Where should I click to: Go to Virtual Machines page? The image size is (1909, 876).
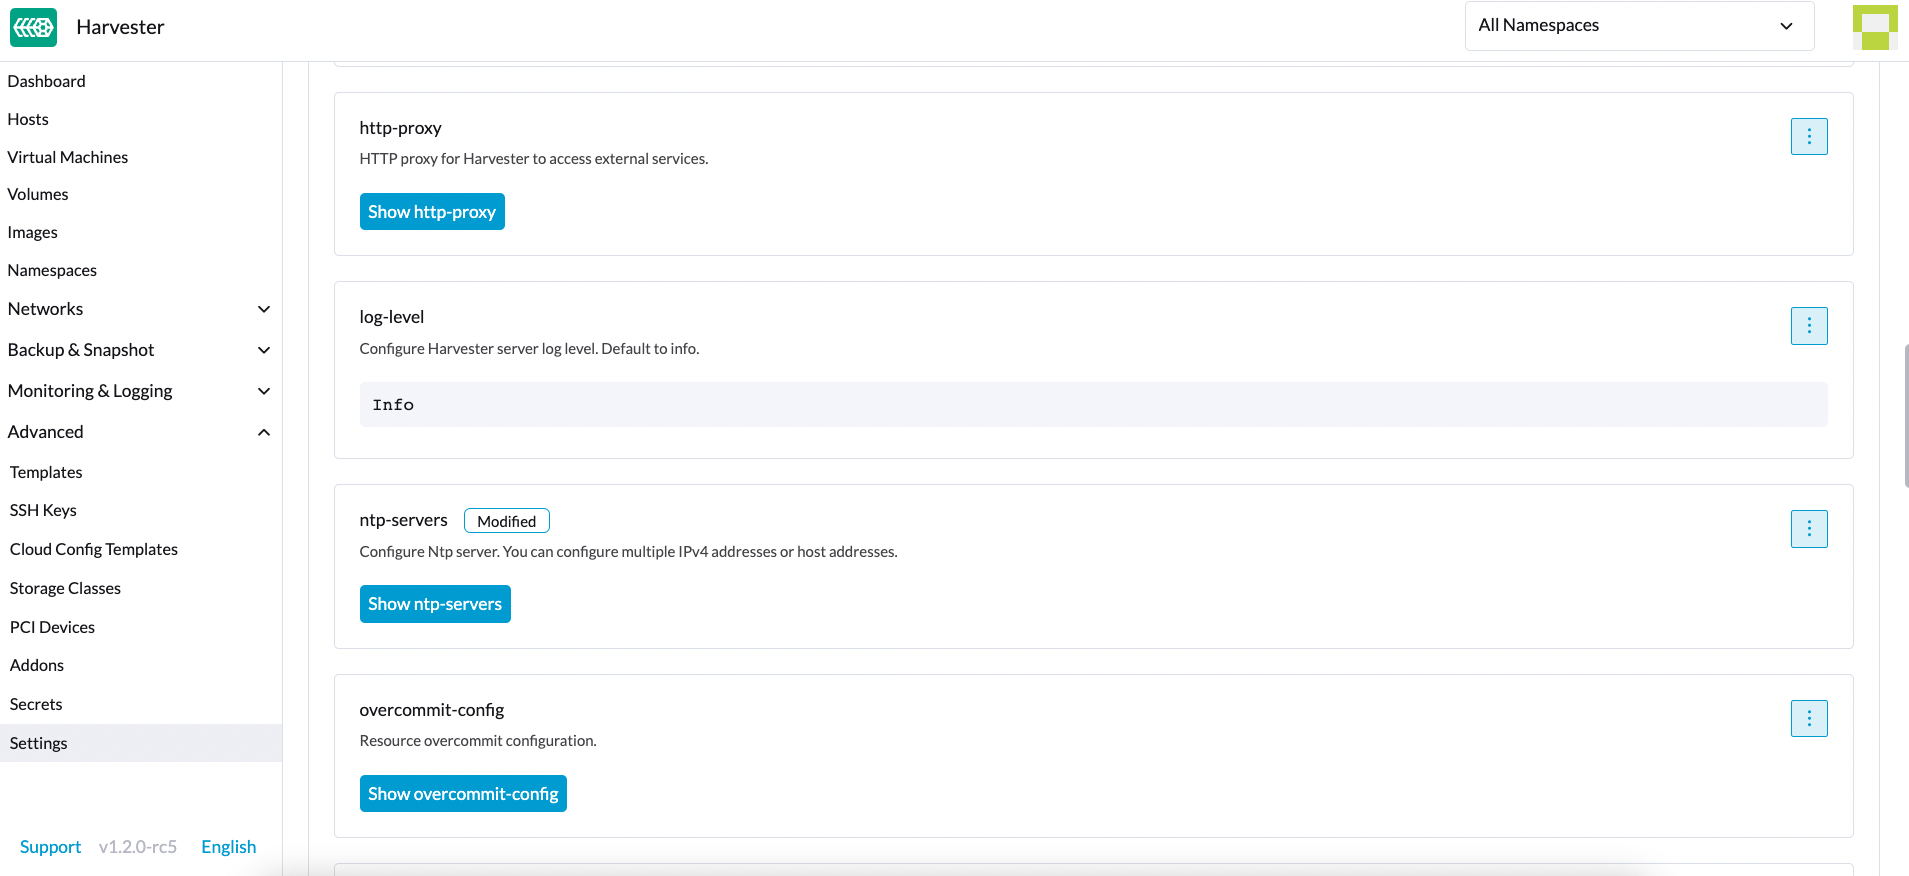click(x=68, y=157)
